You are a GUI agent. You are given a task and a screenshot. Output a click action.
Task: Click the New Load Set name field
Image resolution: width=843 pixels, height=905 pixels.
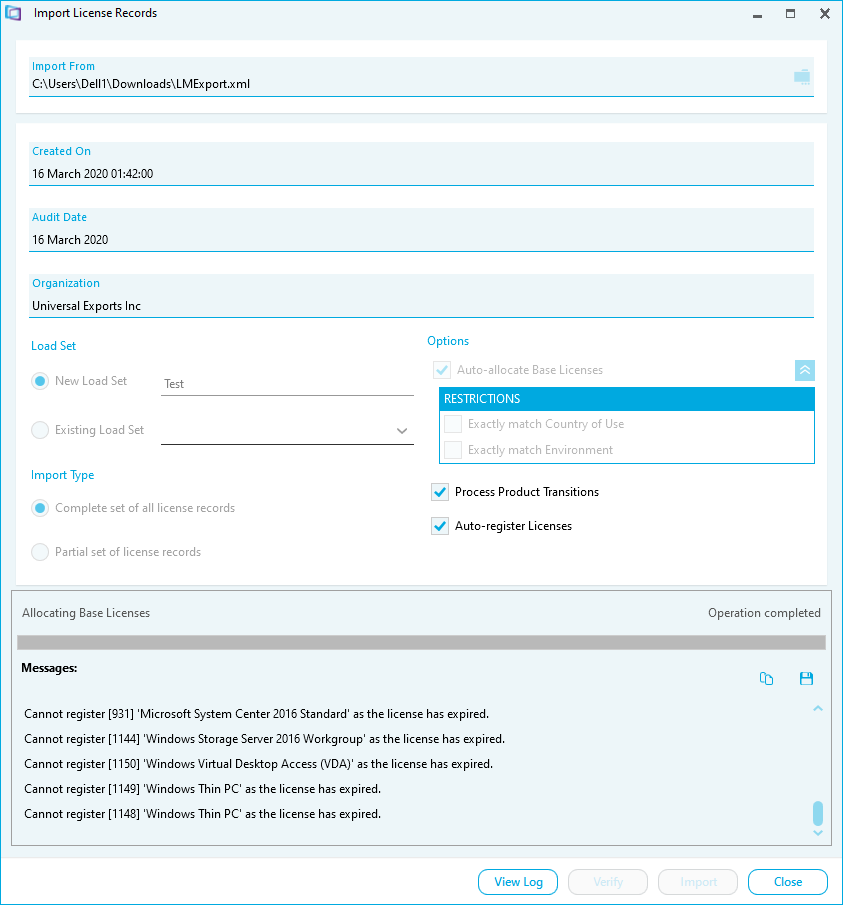287,384
